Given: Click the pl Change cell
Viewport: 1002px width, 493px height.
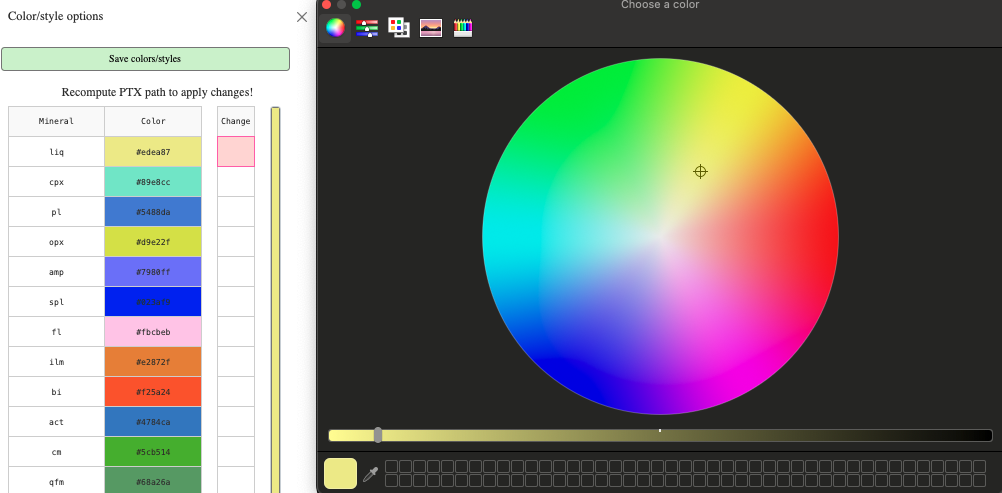Looking at the screenshot, I should [x=236, y=212].
